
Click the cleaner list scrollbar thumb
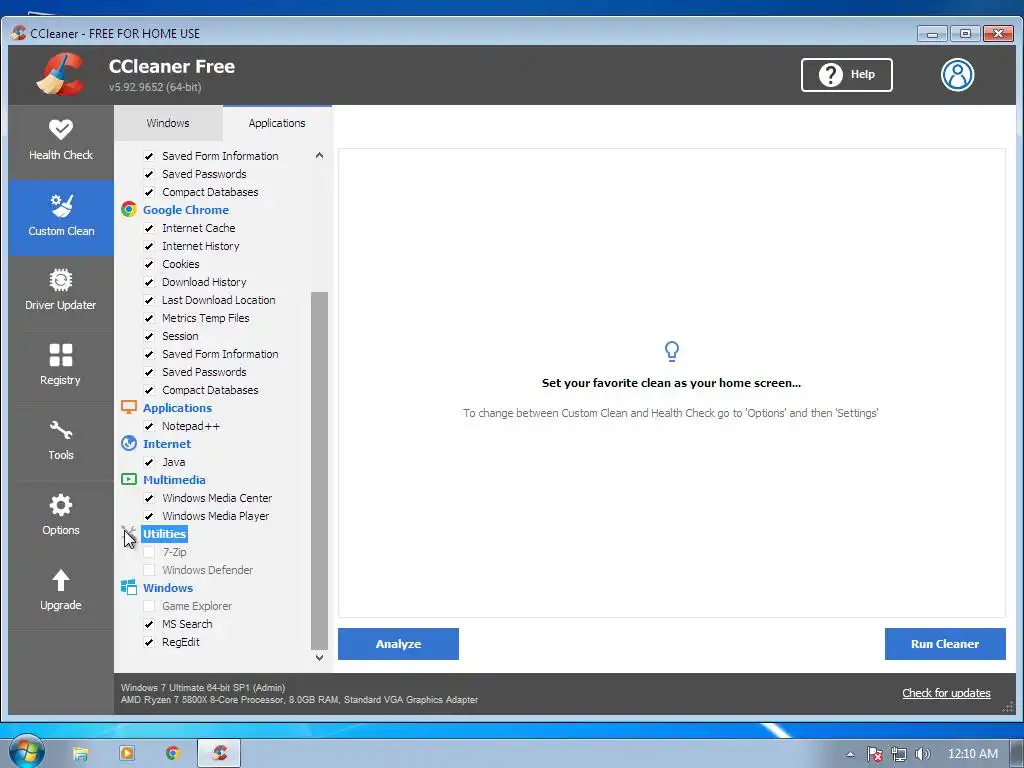coord(319,470)
